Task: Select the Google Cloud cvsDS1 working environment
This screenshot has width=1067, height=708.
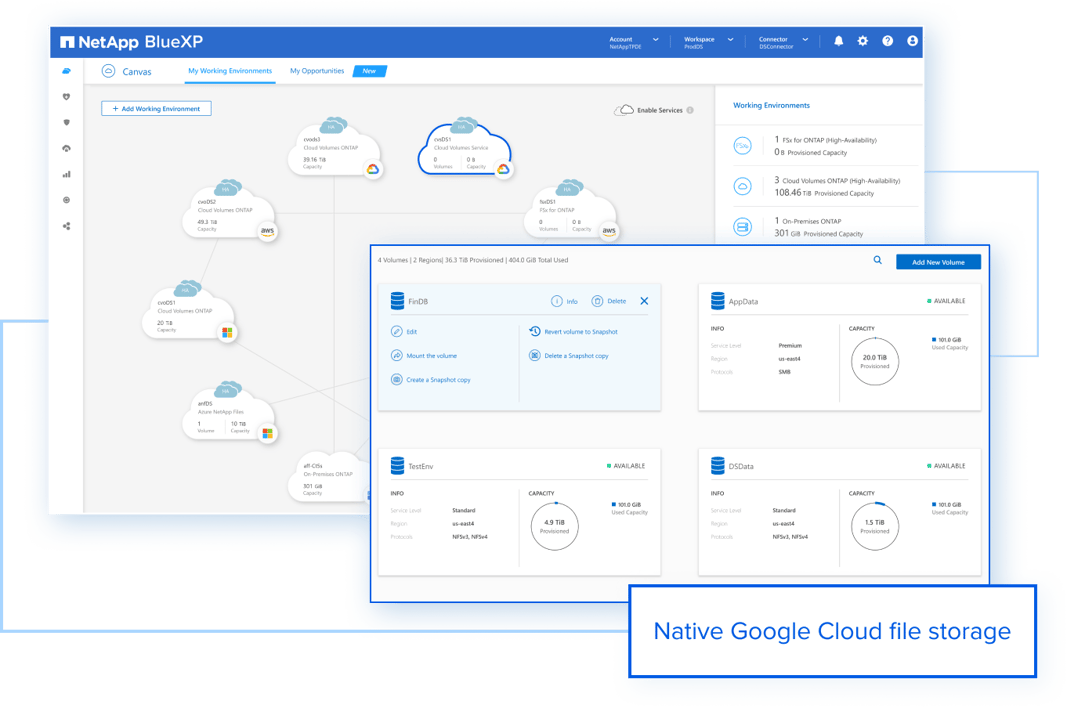Action: (464, 150)
